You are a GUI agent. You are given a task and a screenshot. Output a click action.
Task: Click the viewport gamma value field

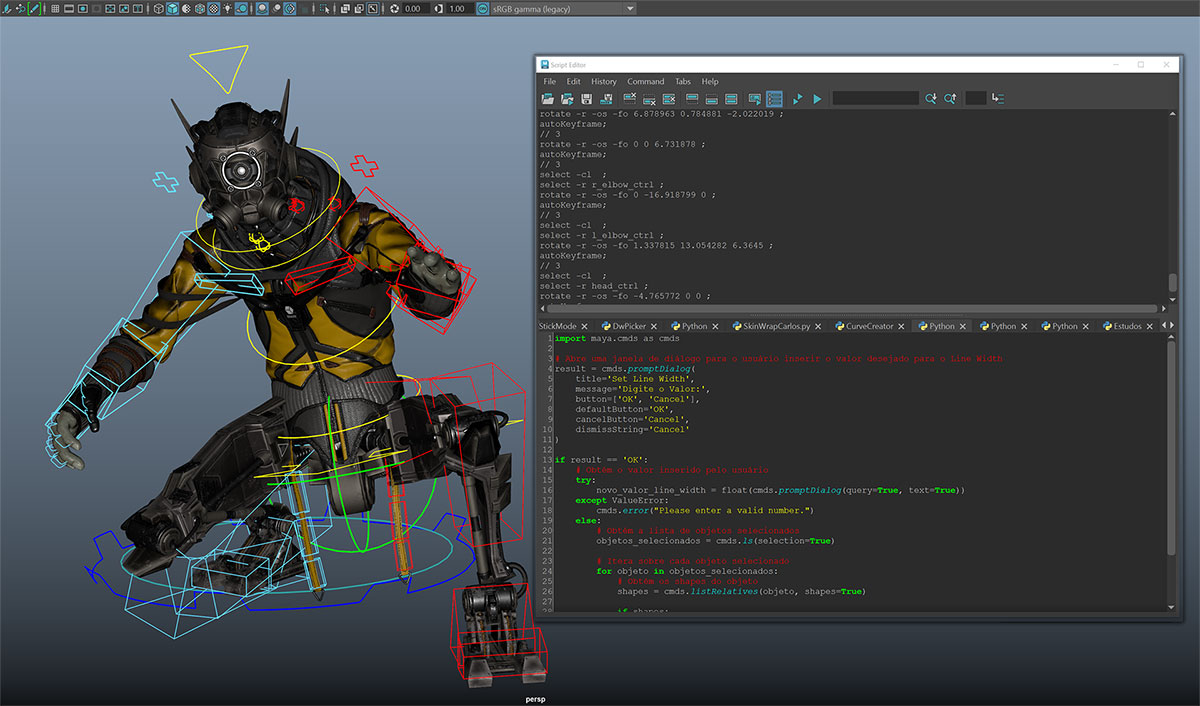click(x=456, y=8)
